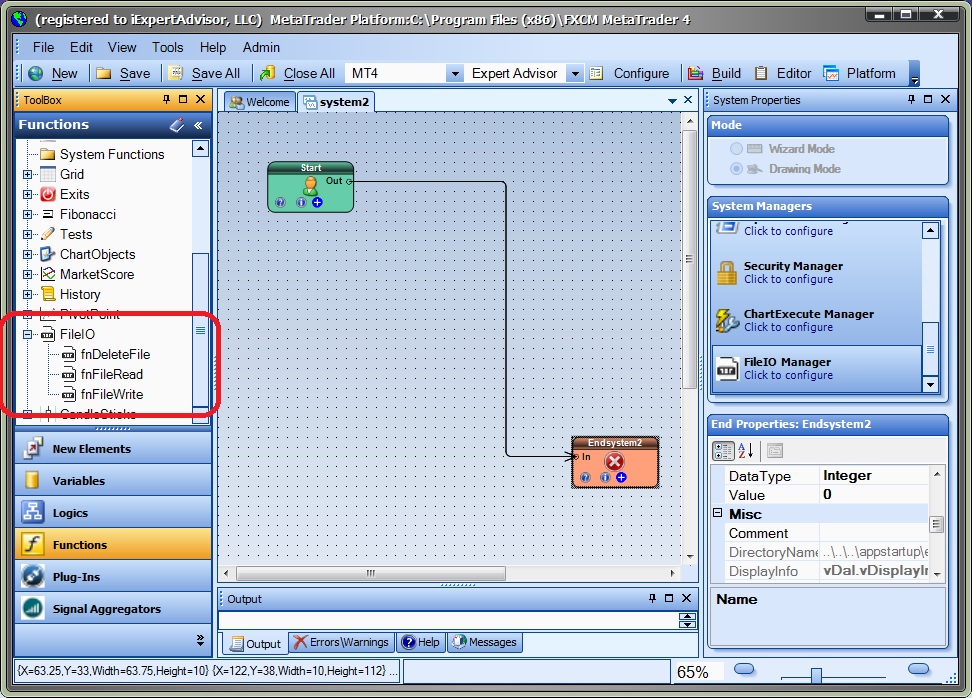Switch to the Errors\Warnings tab
The image size is (972, 698).
pos(341,642)
